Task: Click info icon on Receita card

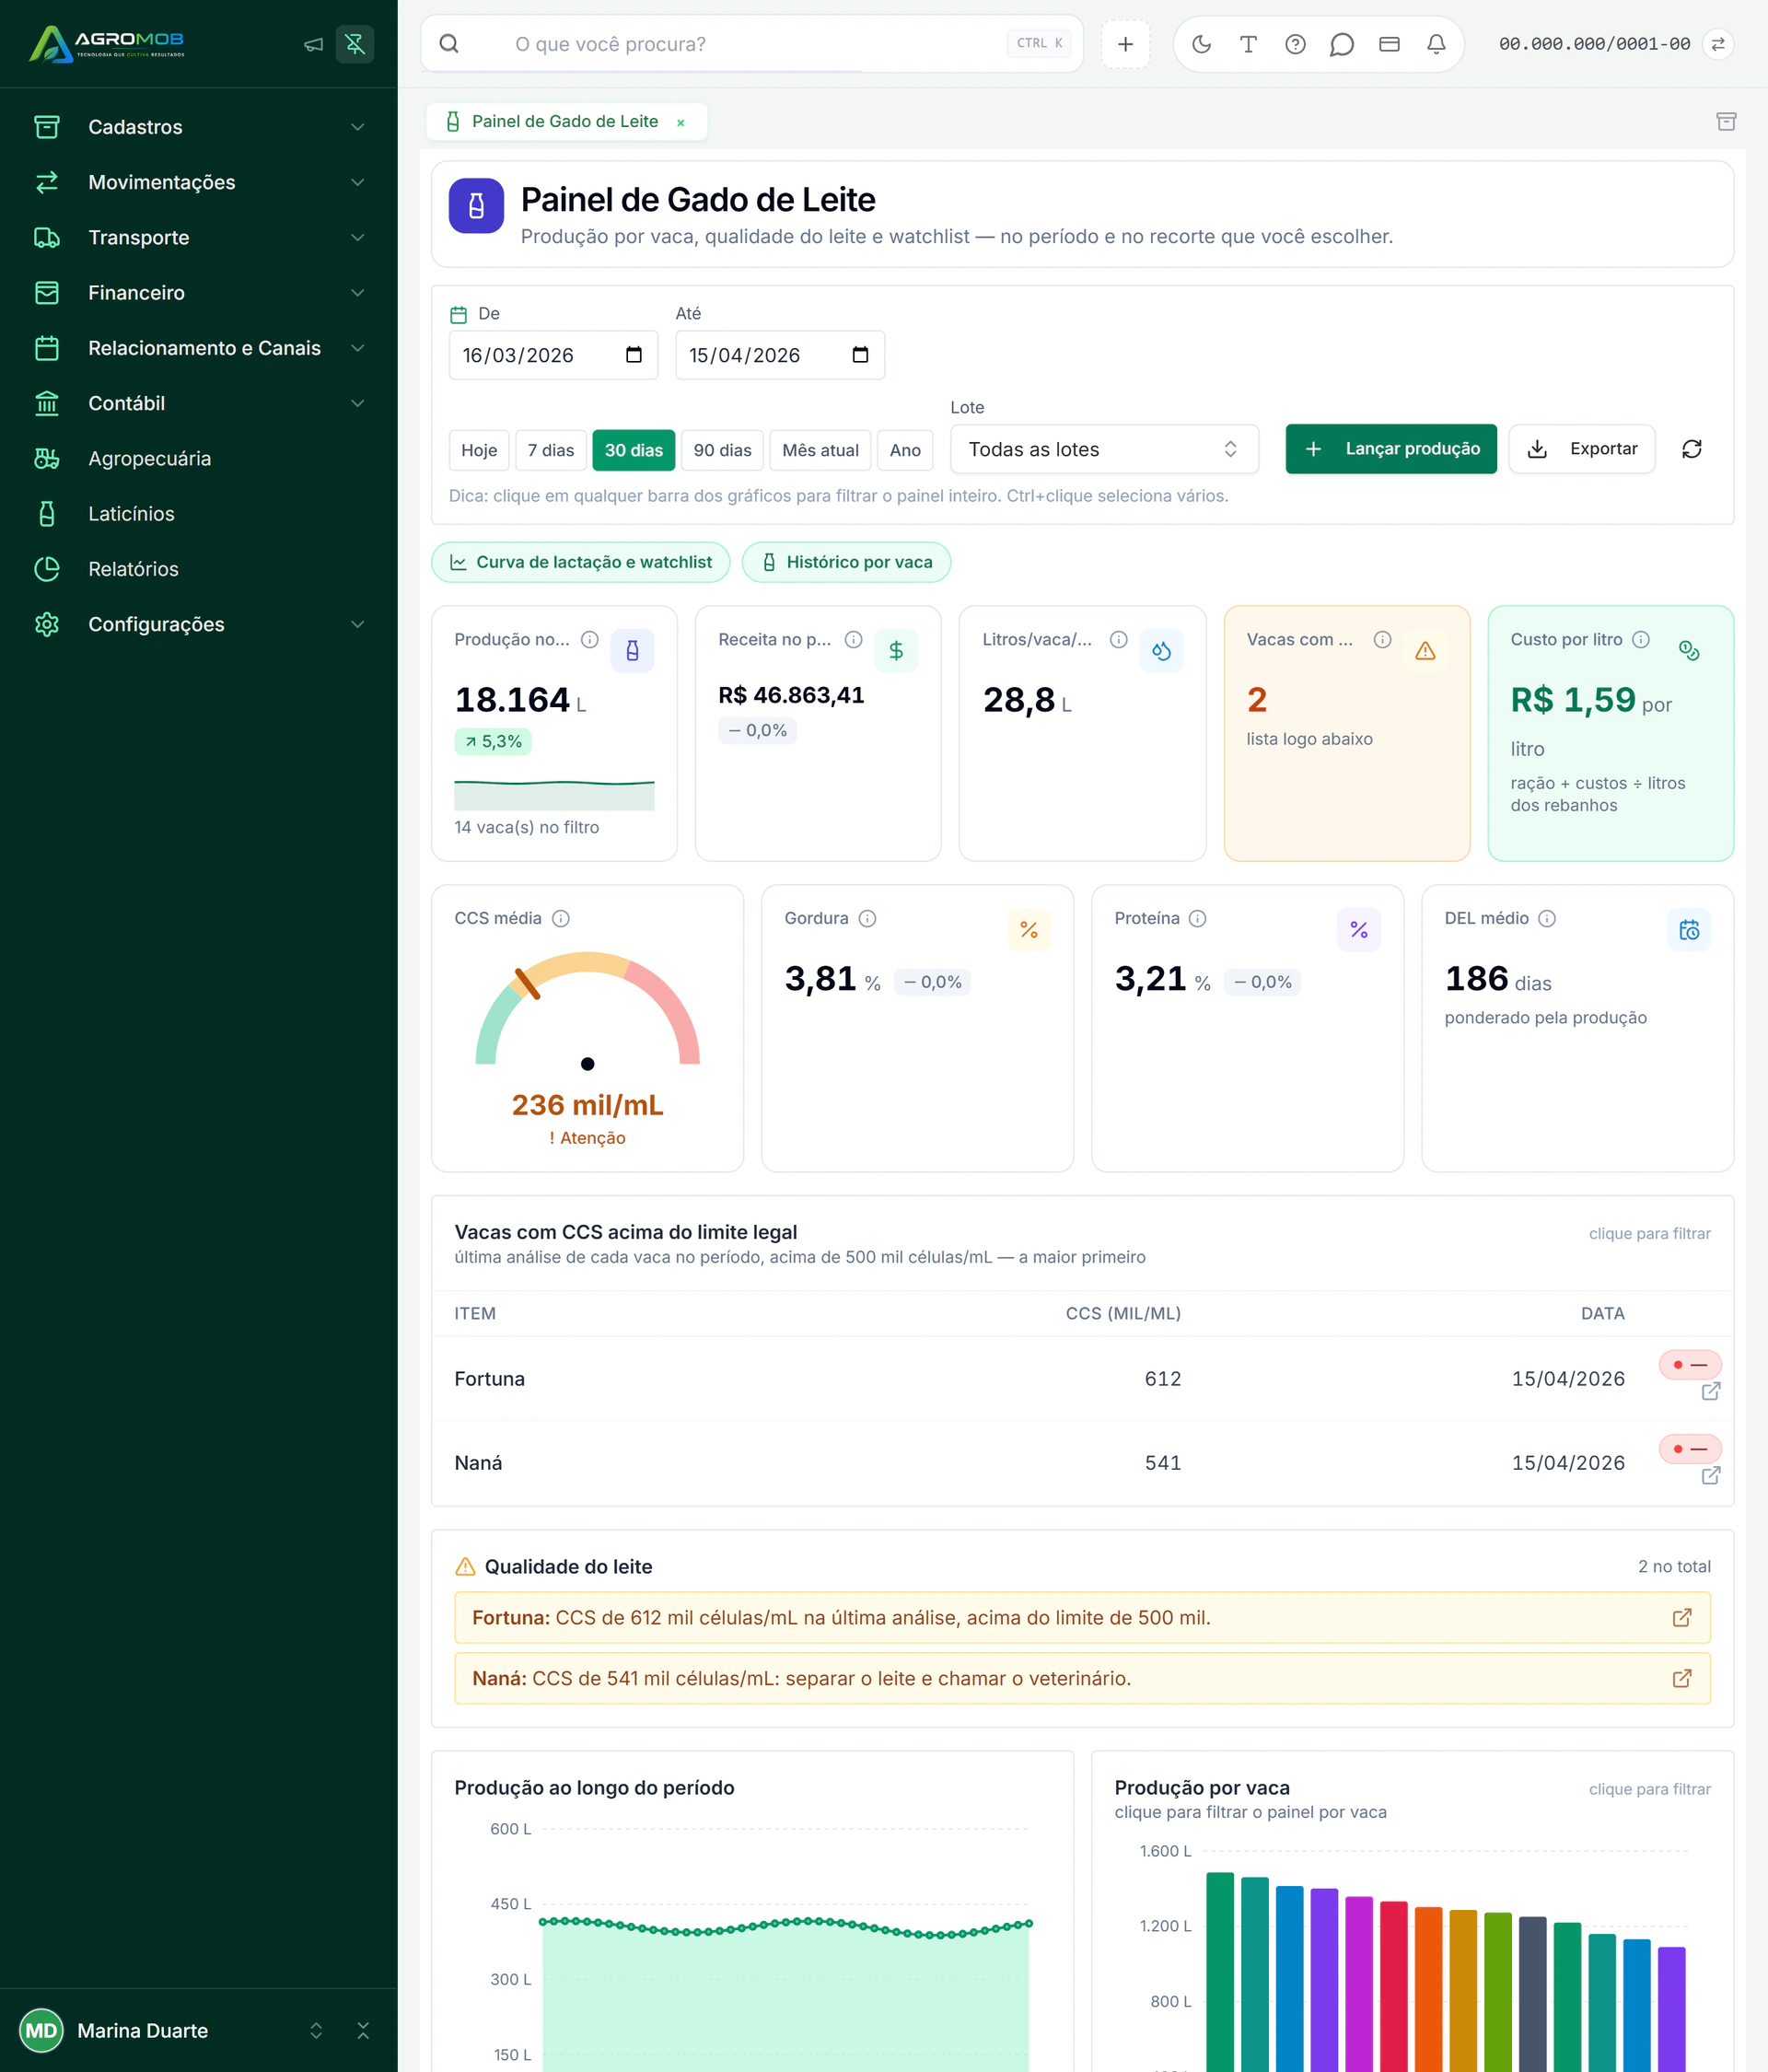Action: pyautogui.click(x=853, y=639)
